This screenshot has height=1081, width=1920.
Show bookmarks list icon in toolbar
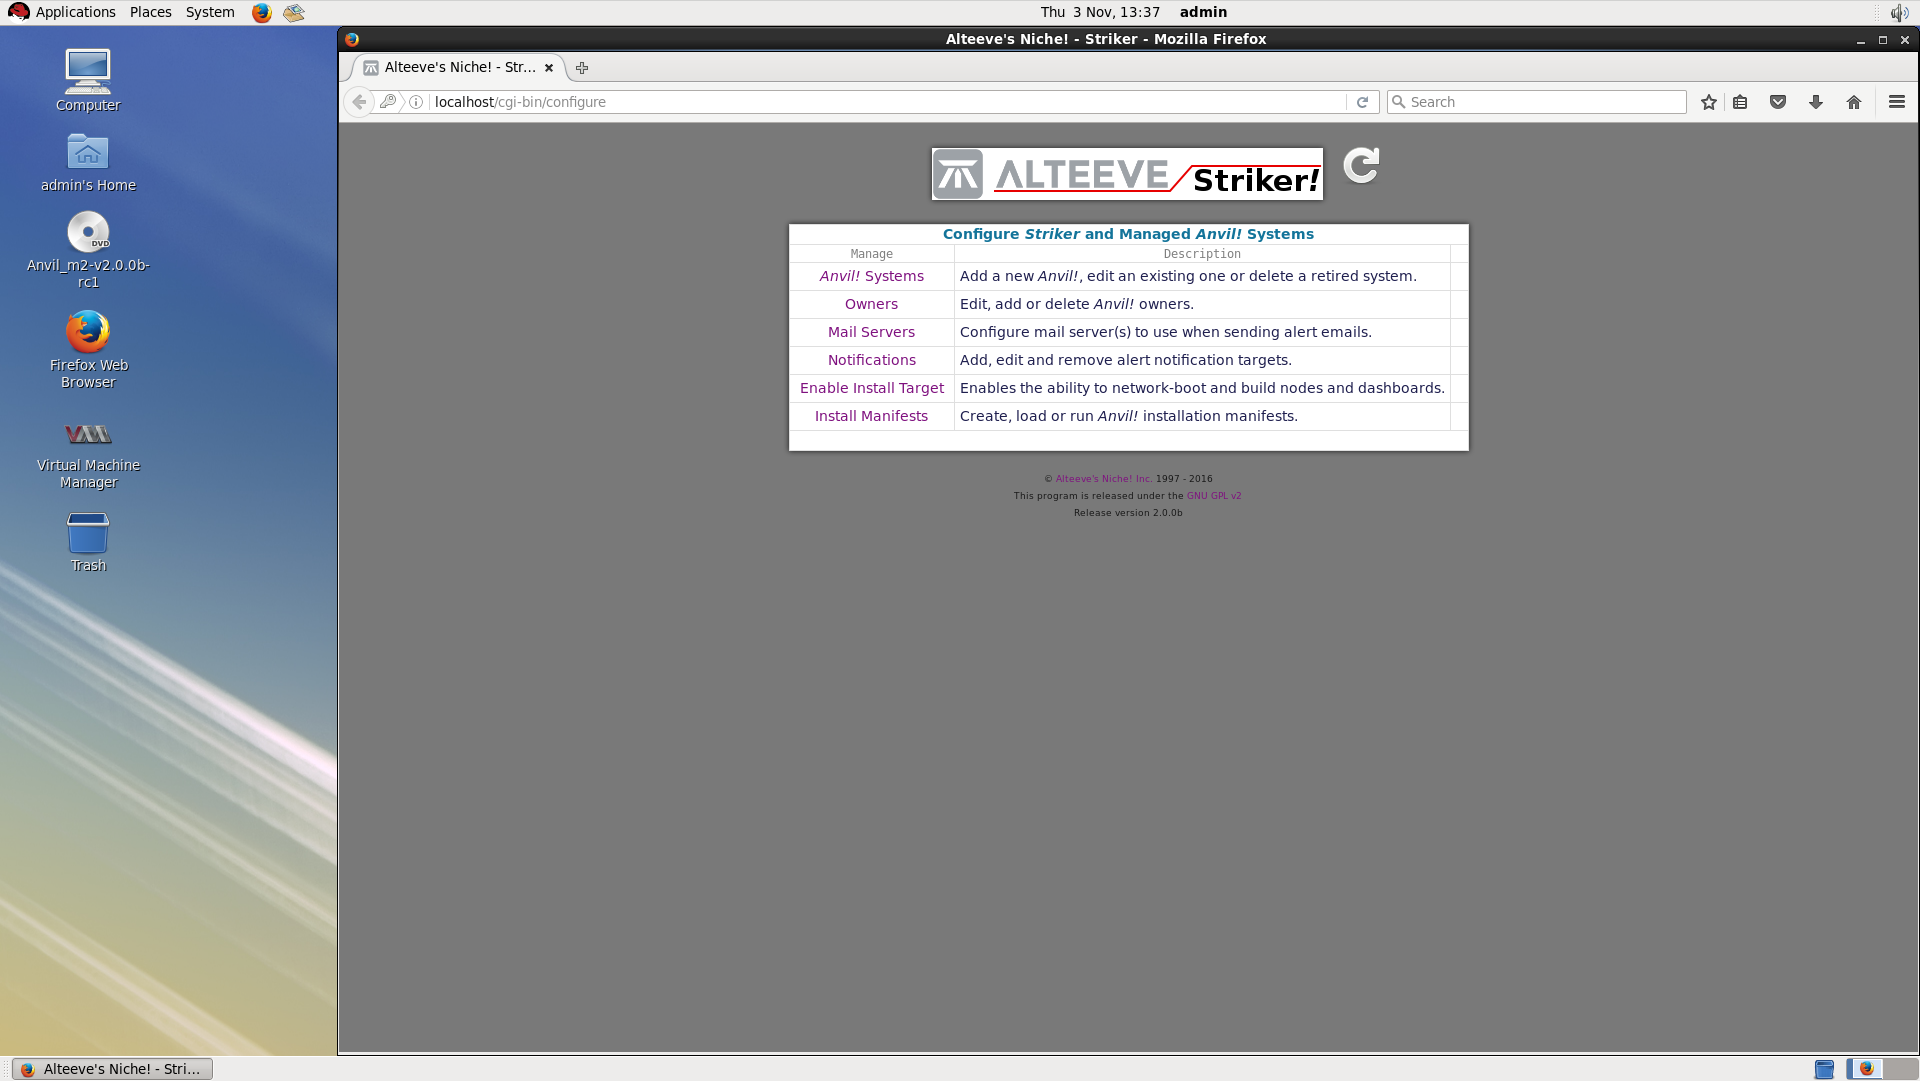(x=1740, y=102)
